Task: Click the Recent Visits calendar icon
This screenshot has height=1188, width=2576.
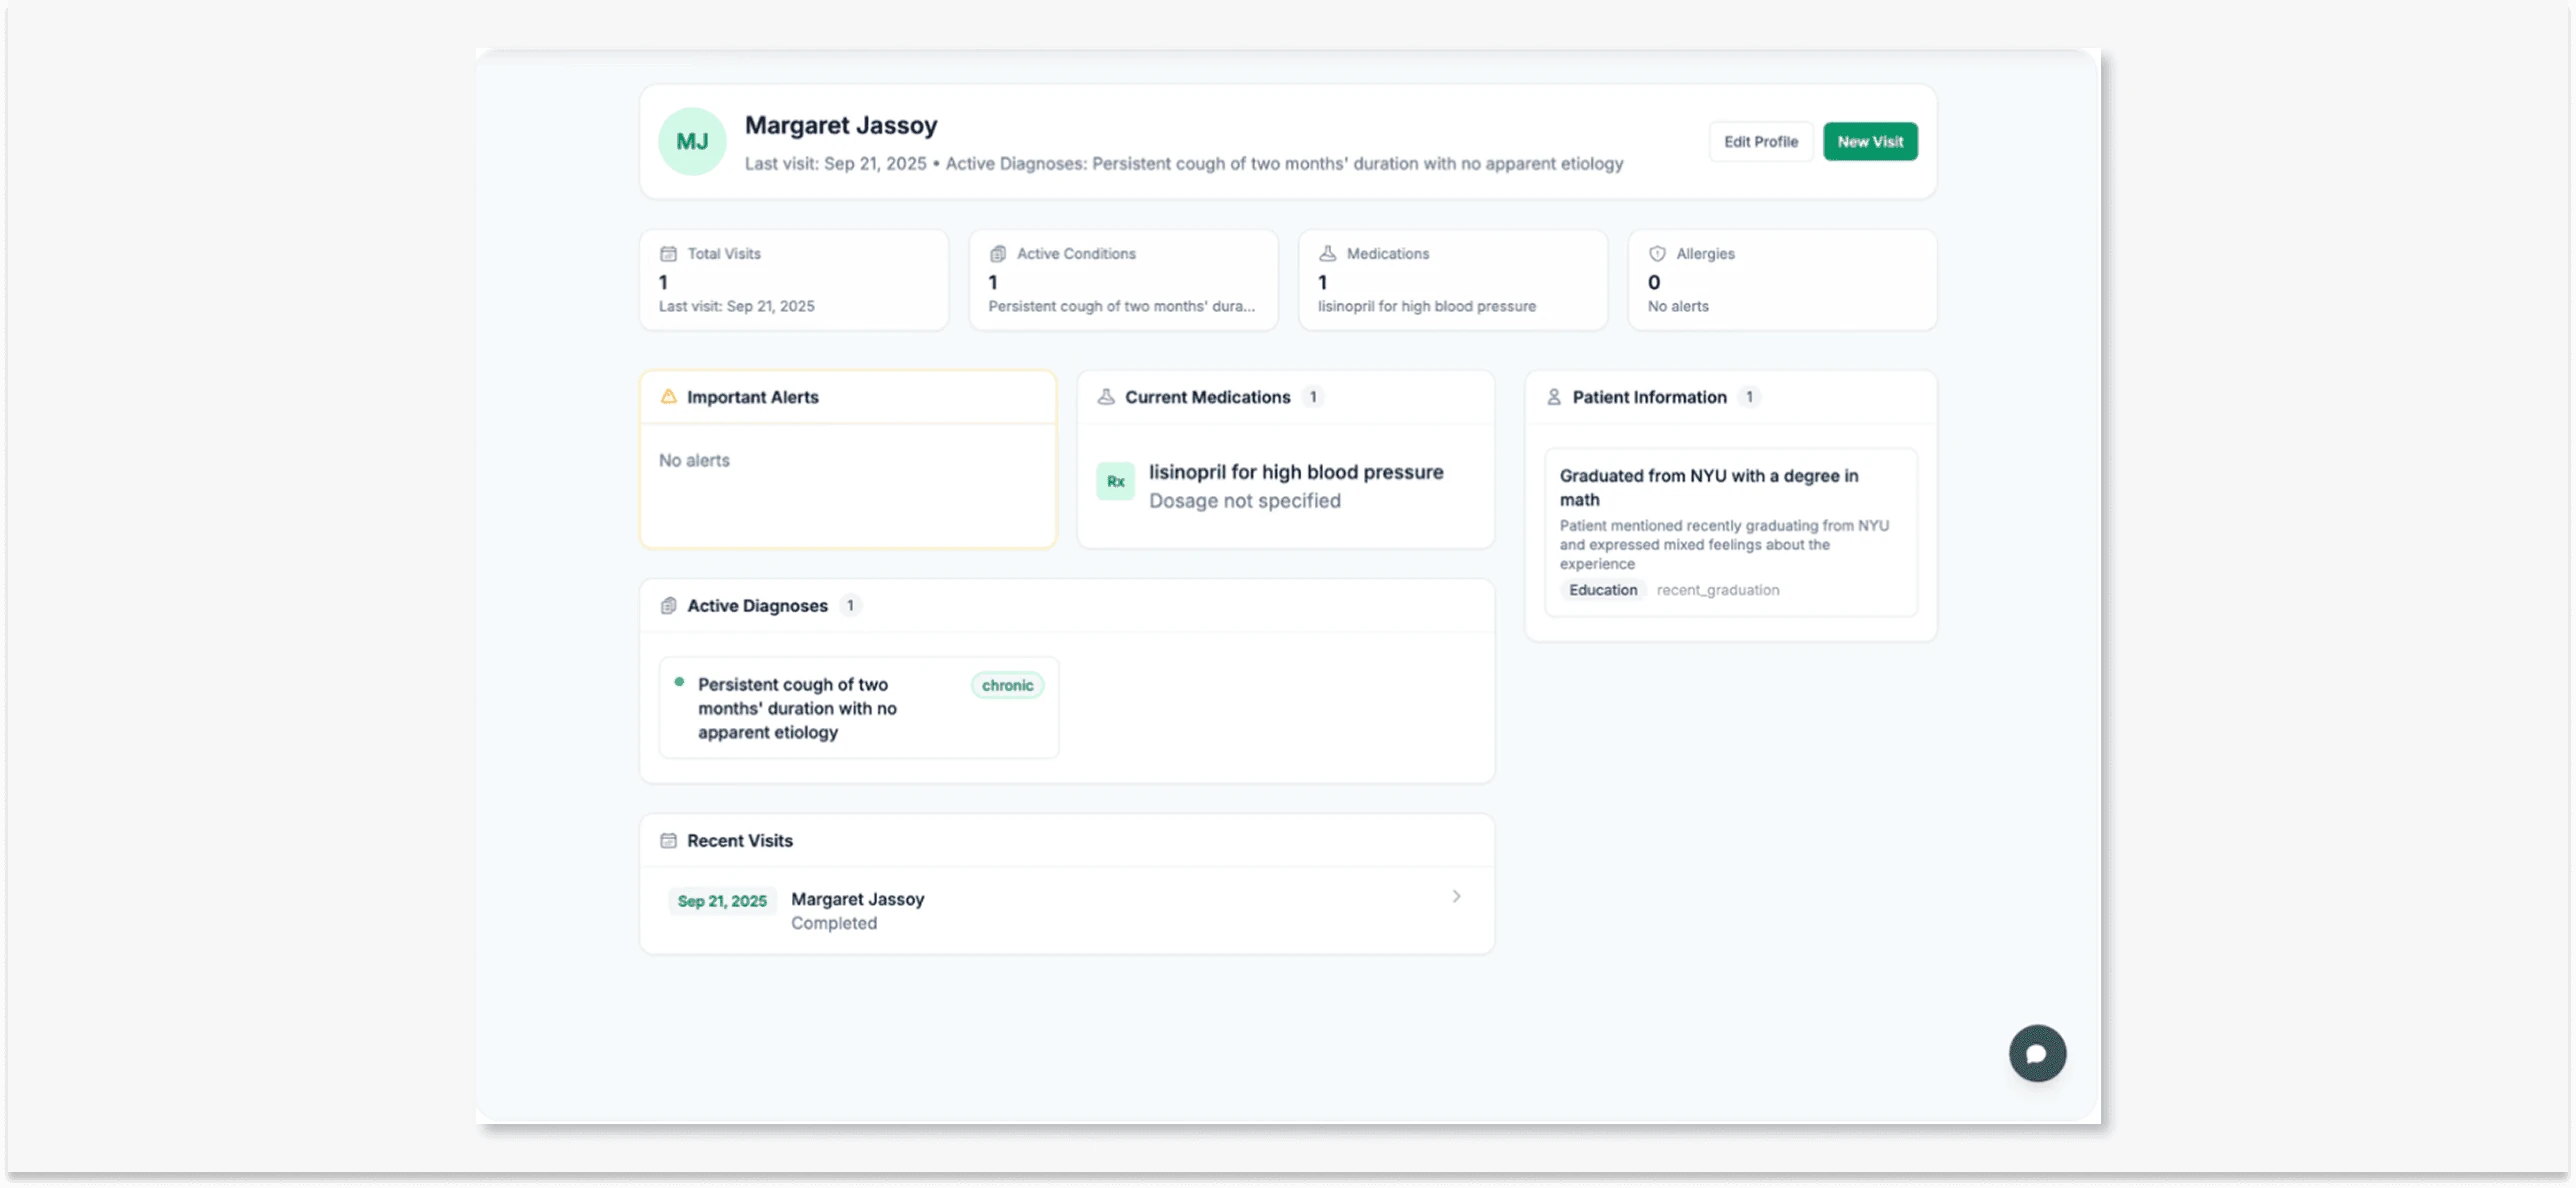Action: click(x=669, y=841)
